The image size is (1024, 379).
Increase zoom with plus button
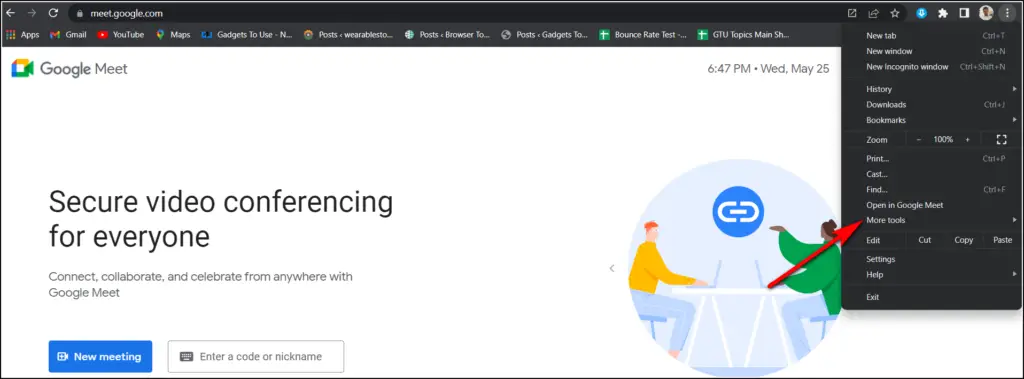coord(967,139)
